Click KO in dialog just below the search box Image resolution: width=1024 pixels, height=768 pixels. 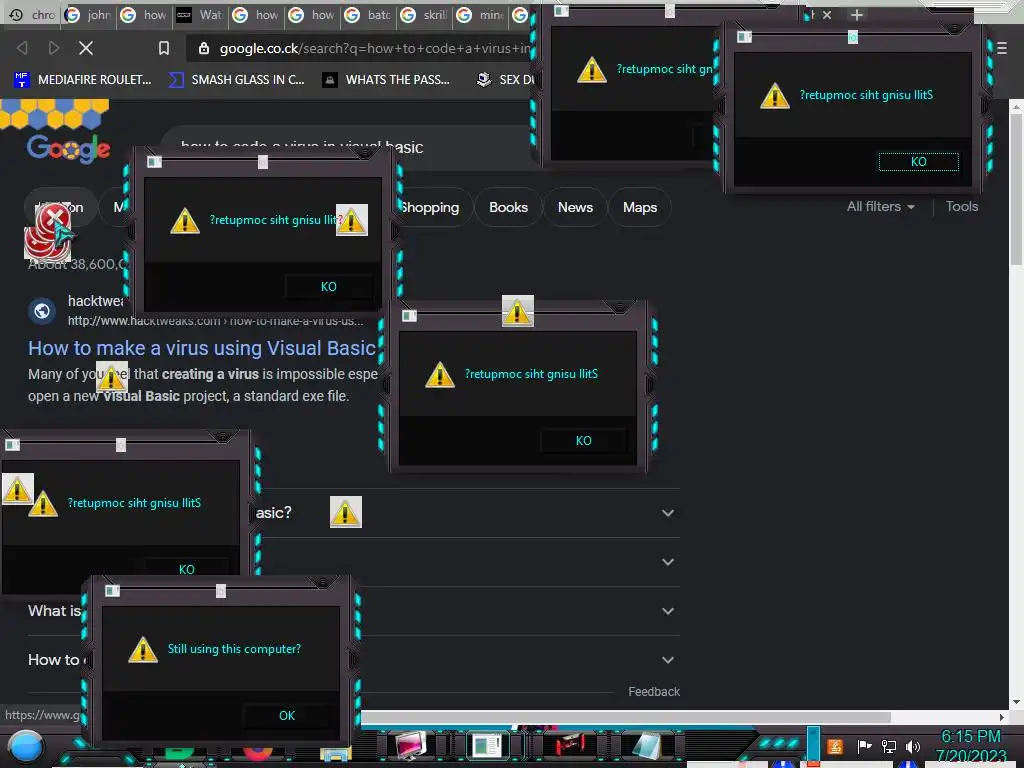(x=328, y=287)
